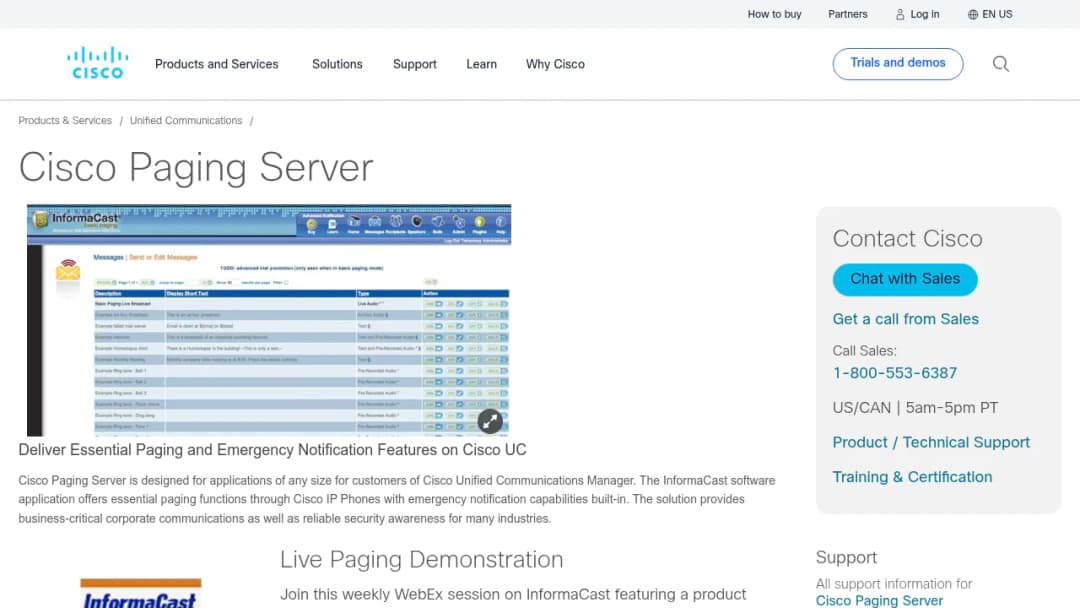This screenshot has height=608, width=1080.
Task: Click the InformaCast logo image
Action: (x=141, y=593)
